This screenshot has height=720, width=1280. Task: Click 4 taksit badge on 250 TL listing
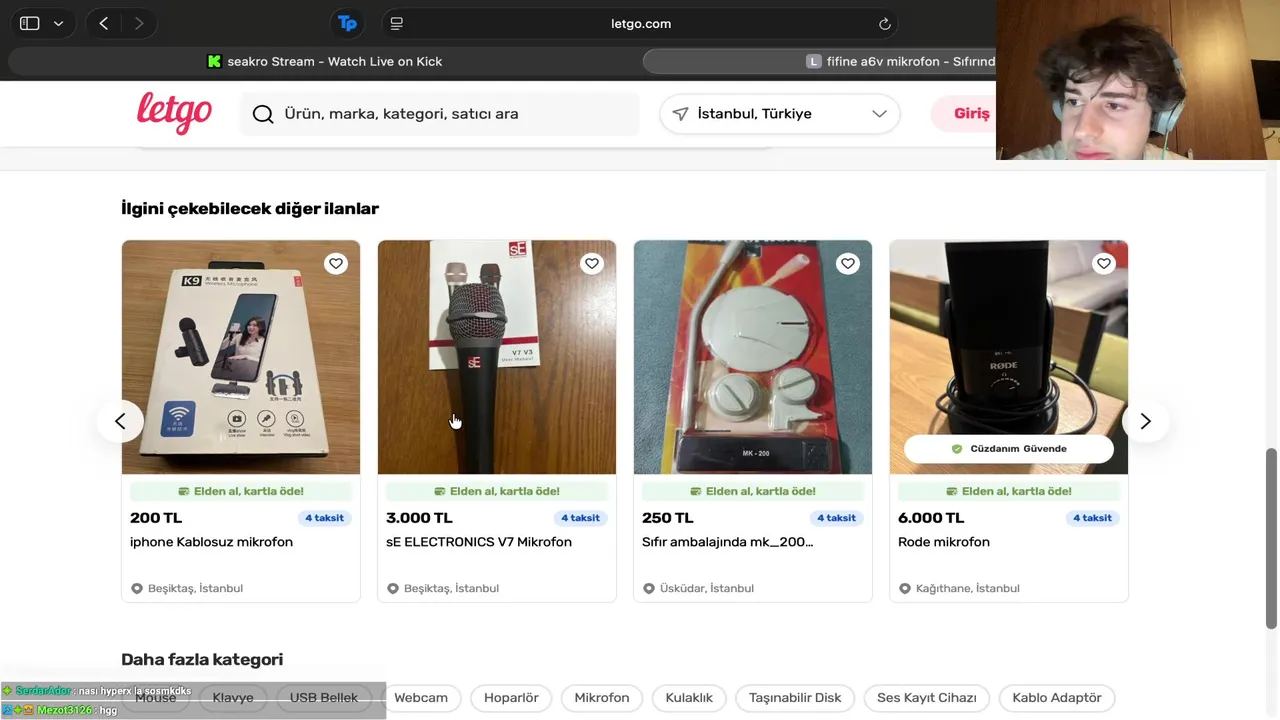click(836, 518)
